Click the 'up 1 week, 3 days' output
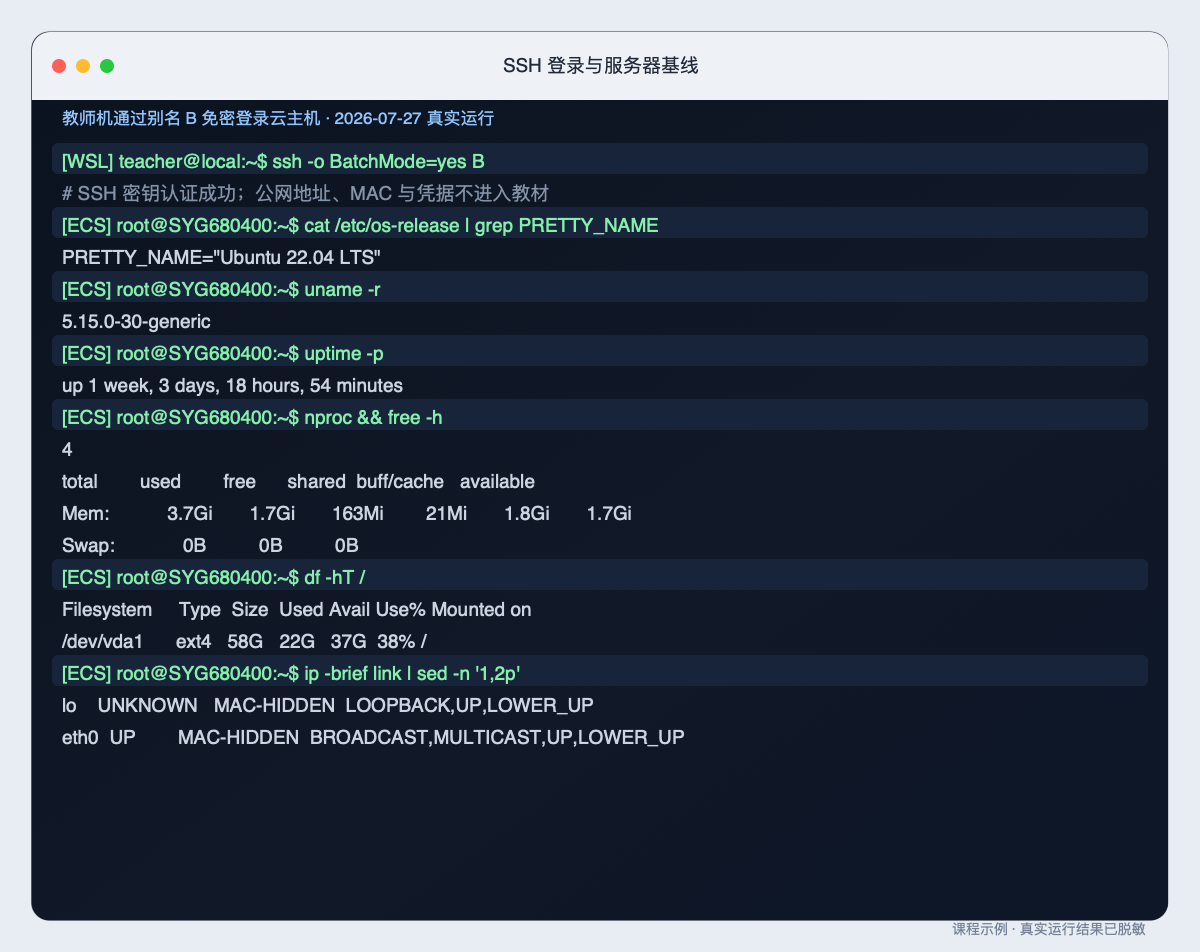 (x=232, y=386)
